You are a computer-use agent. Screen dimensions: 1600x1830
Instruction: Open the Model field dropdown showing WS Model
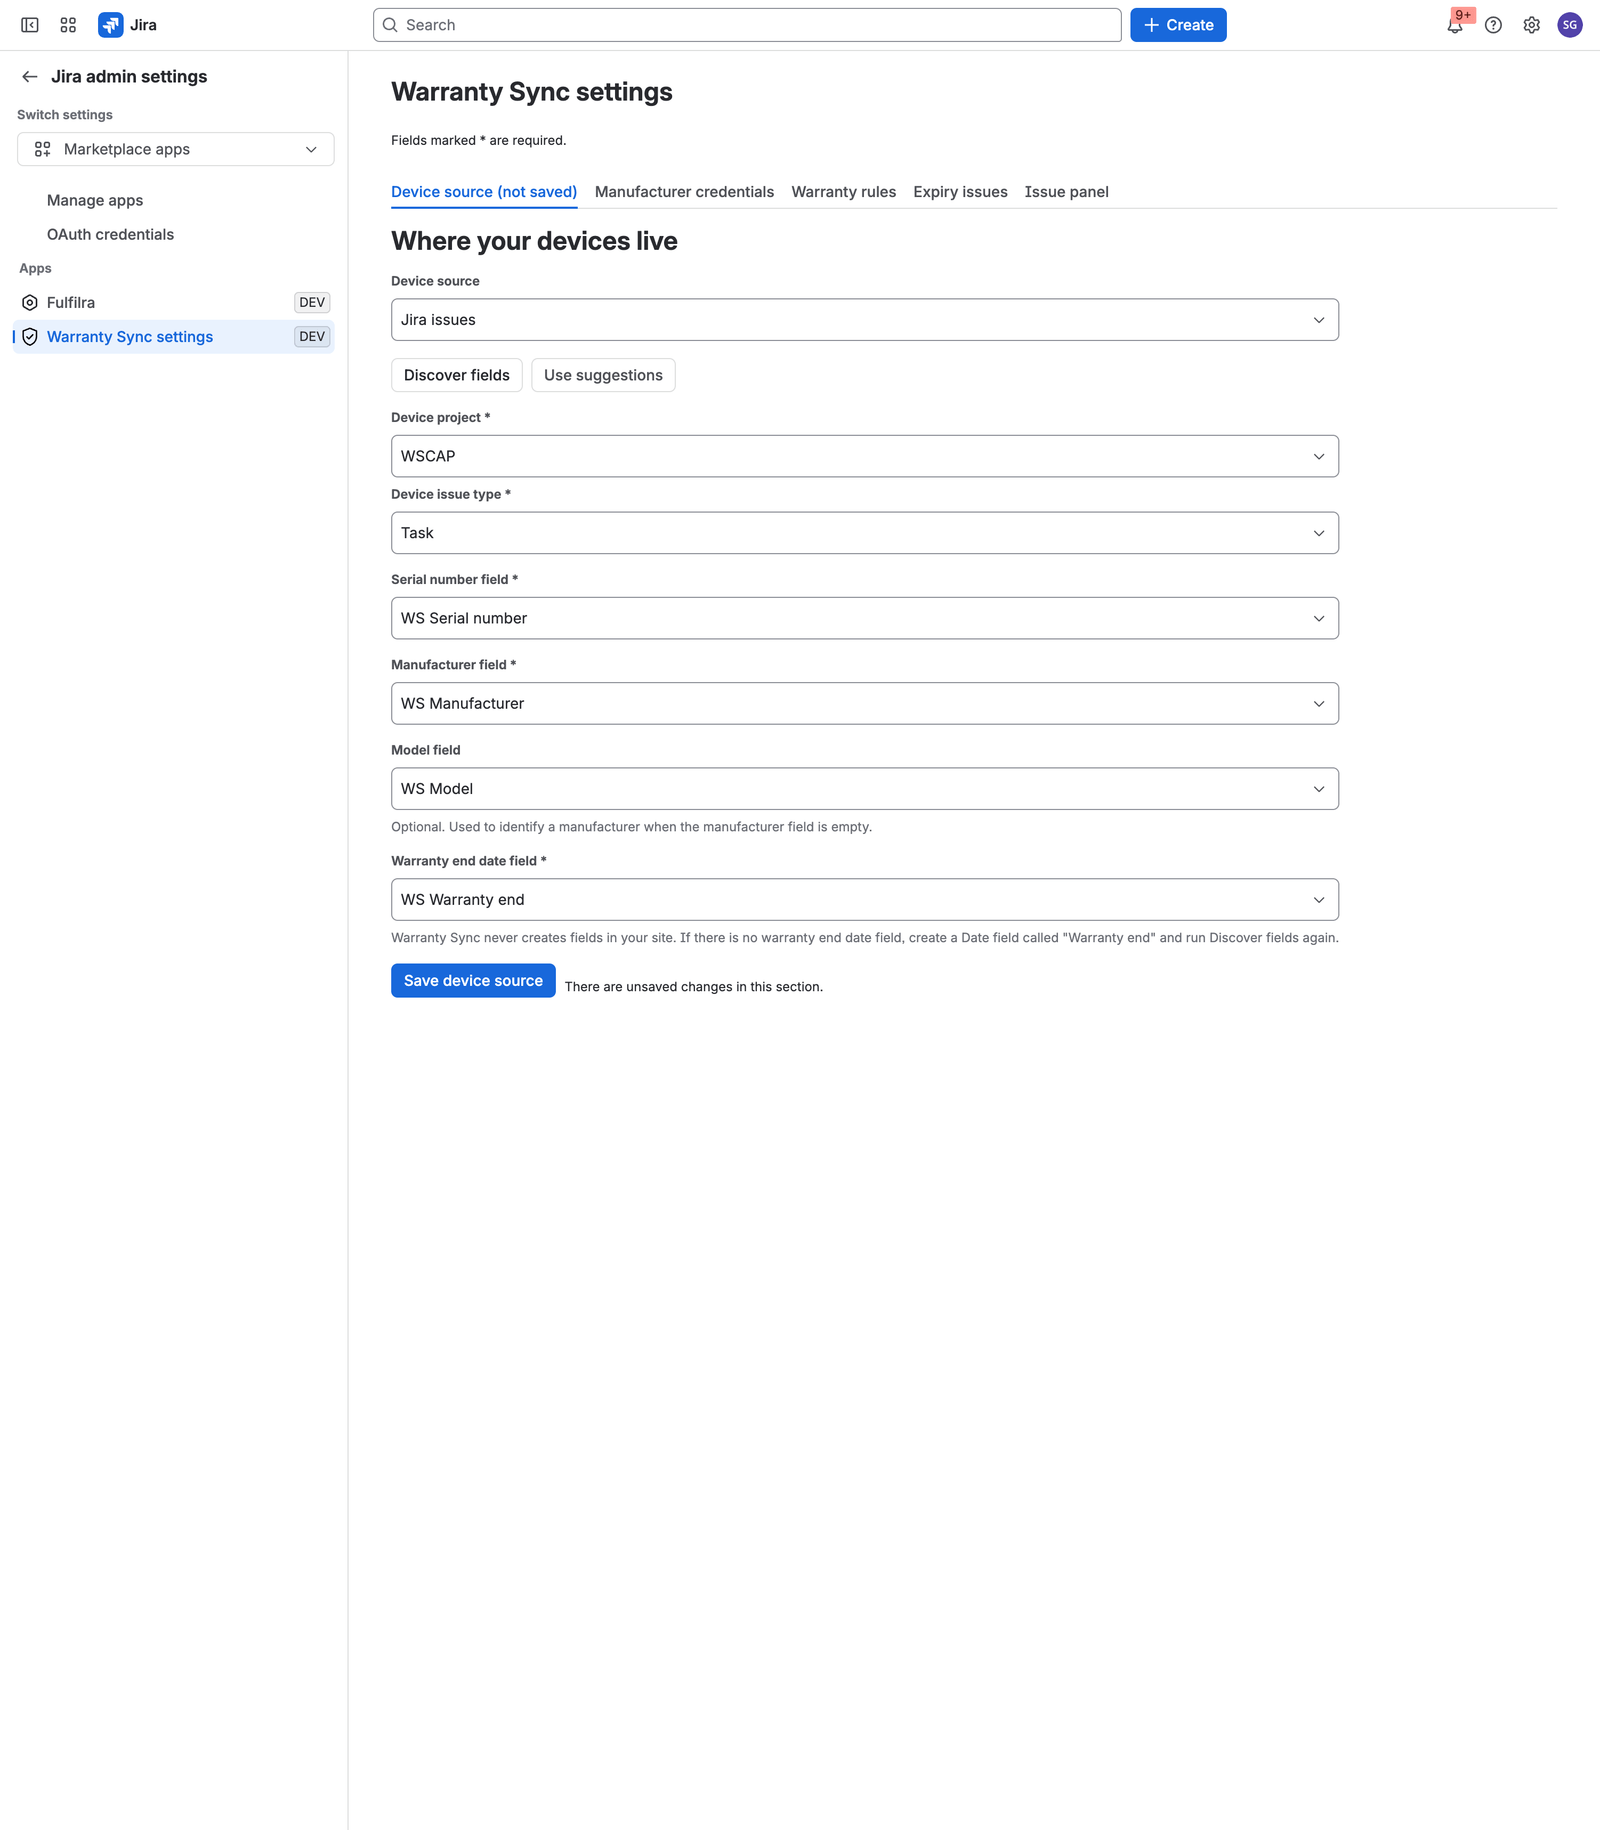point(865,789)
